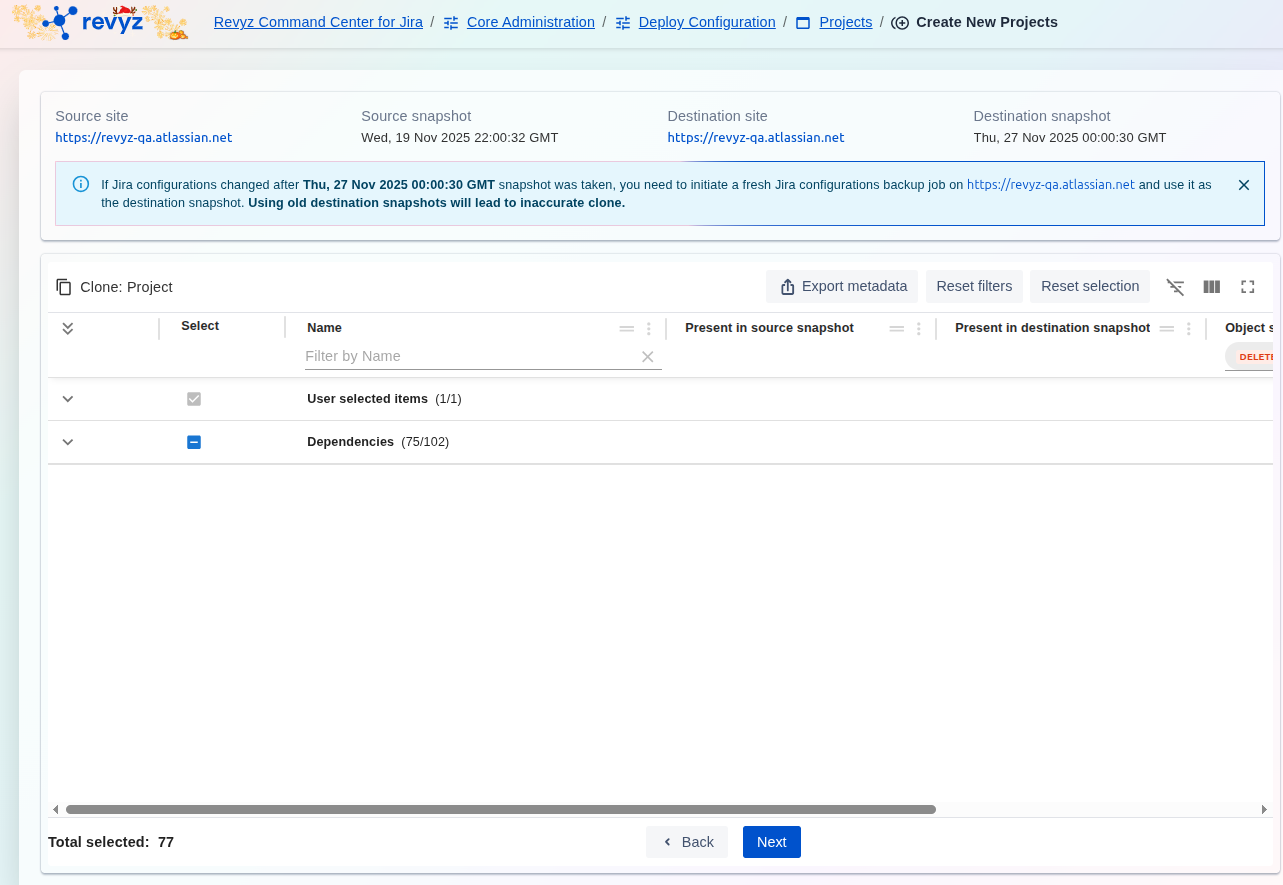Open Core Administration breadcrumb
The image size is (1283, 885).
530,22
